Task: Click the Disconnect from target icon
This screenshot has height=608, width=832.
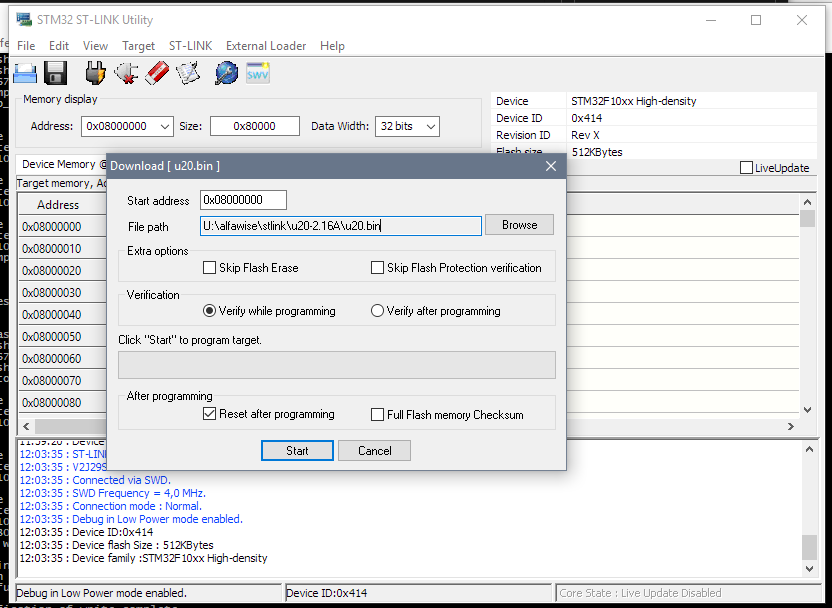Action: (x=126, y=73)
